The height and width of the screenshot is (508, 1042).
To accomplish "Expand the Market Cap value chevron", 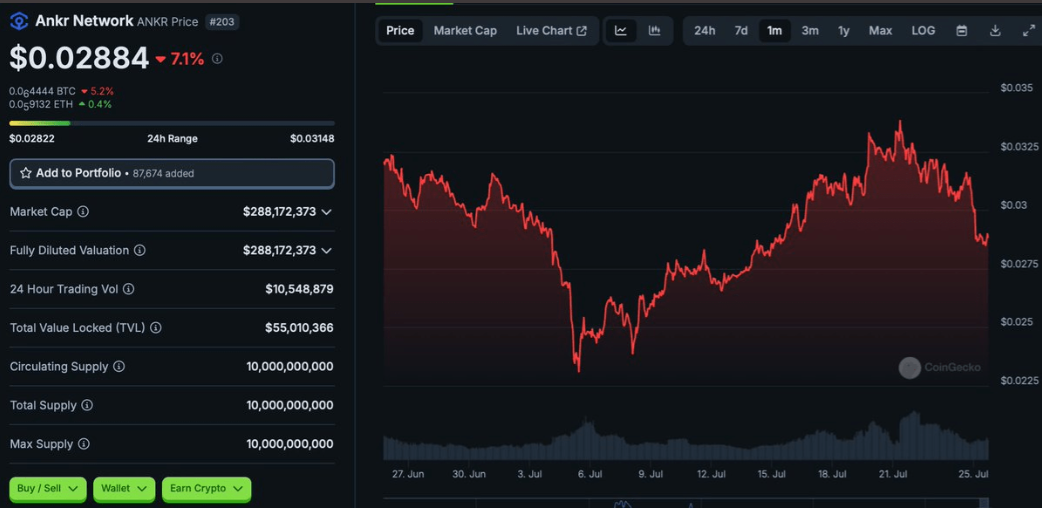I will 326,212.
